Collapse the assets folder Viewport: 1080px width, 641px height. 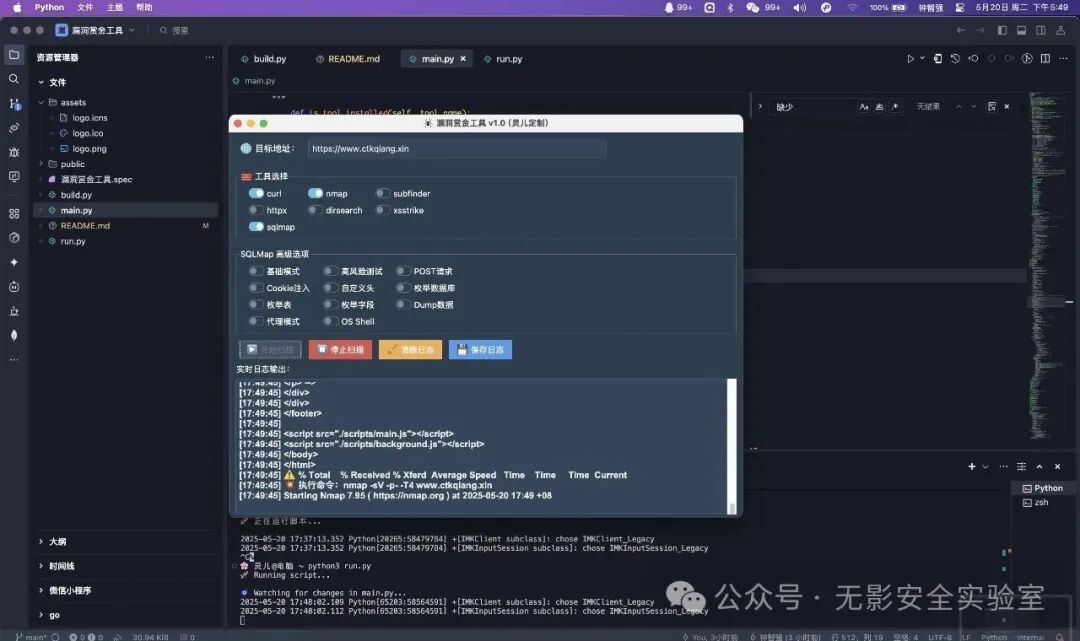41,102
